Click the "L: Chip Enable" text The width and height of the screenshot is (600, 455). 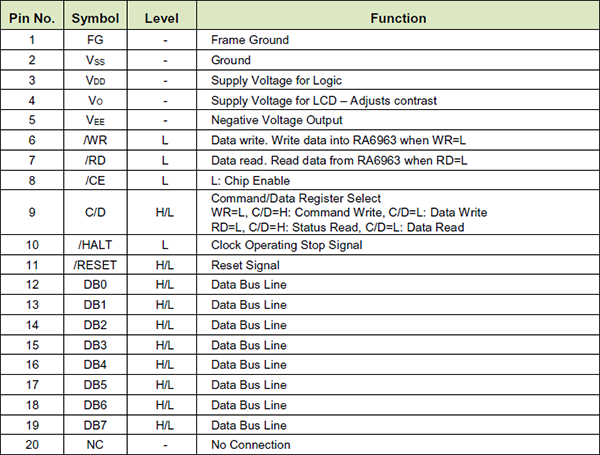[252, 181]
